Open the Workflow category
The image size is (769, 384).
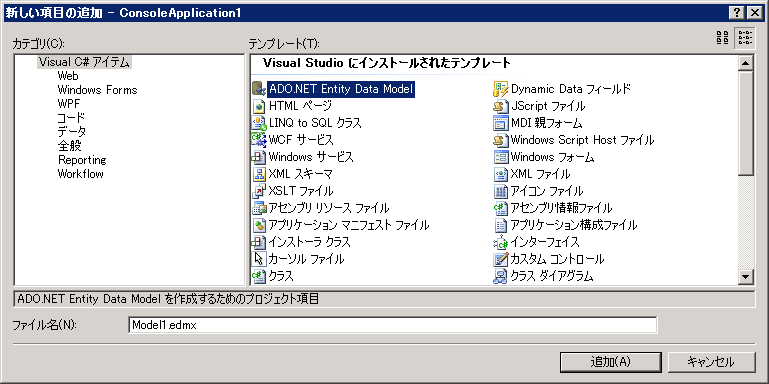tap(80, 174)
